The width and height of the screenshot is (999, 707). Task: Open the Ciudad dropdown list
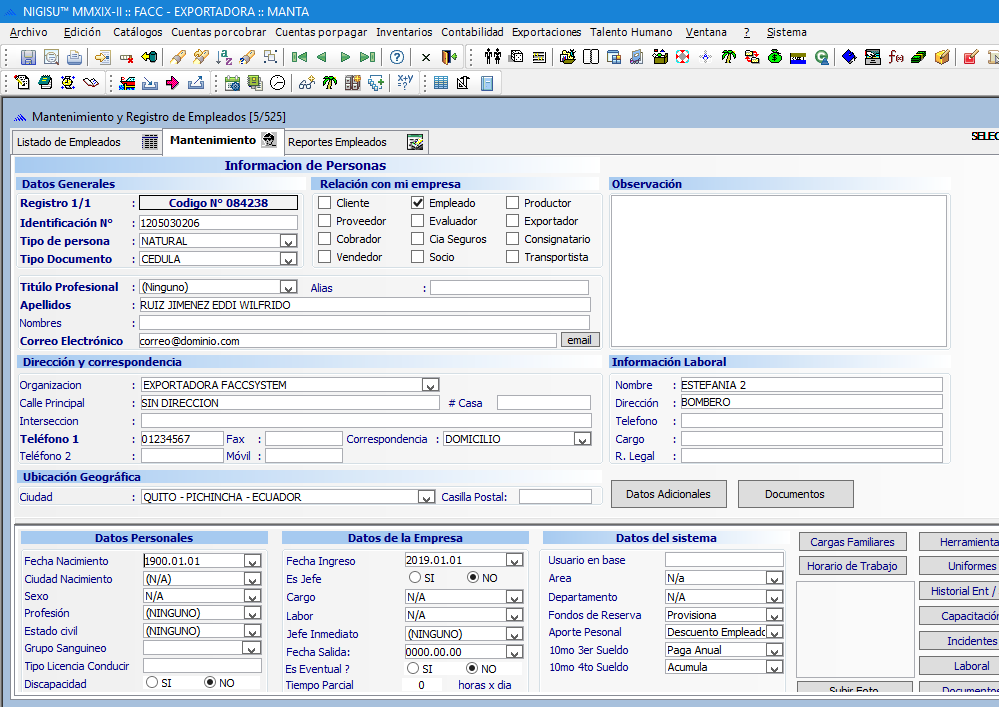427,497
